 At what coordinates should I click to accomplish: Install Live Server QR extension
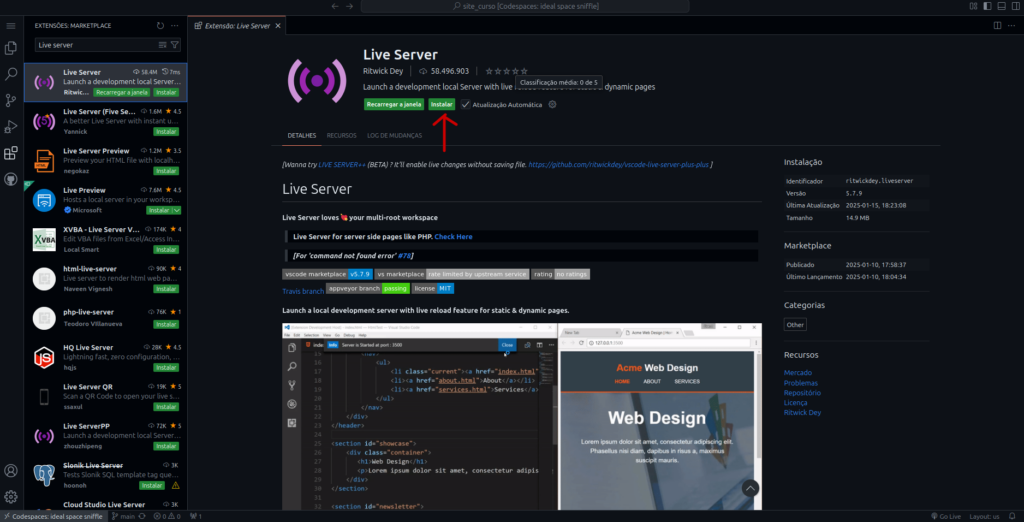point(166,406)
